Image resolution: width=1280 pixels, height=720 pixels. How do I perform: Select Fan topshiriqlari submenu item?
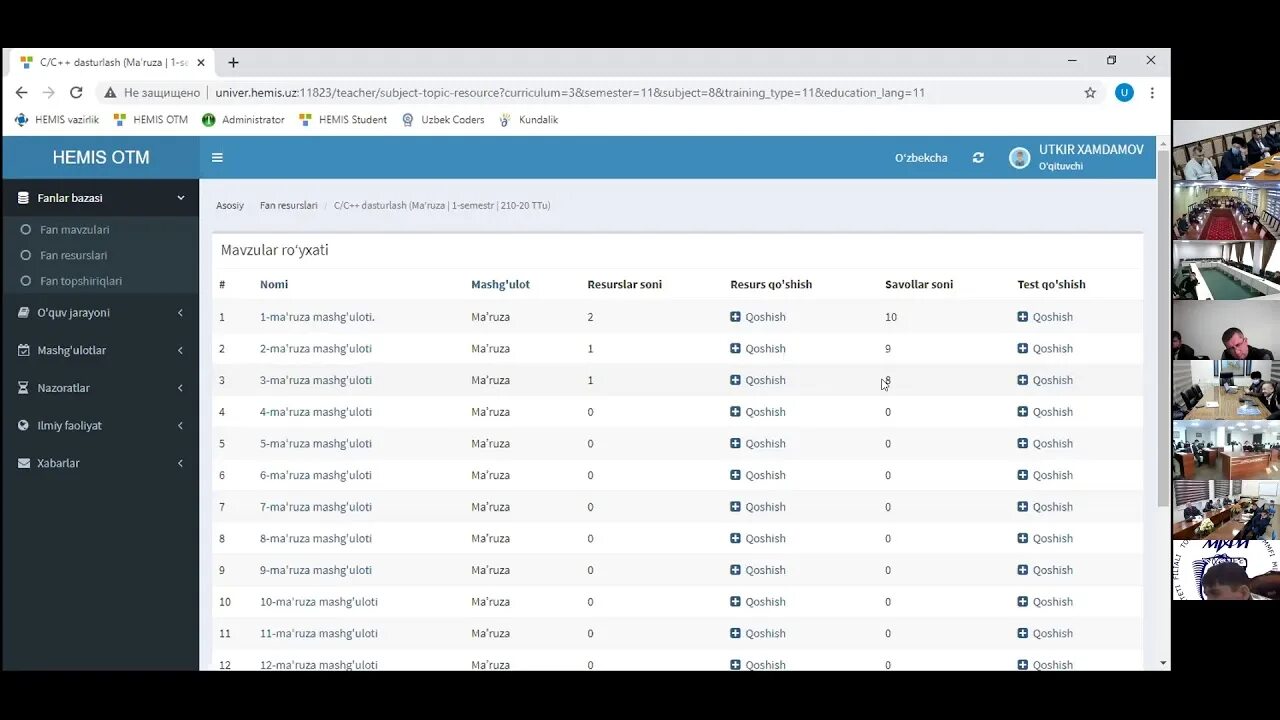tap(81, 281)
